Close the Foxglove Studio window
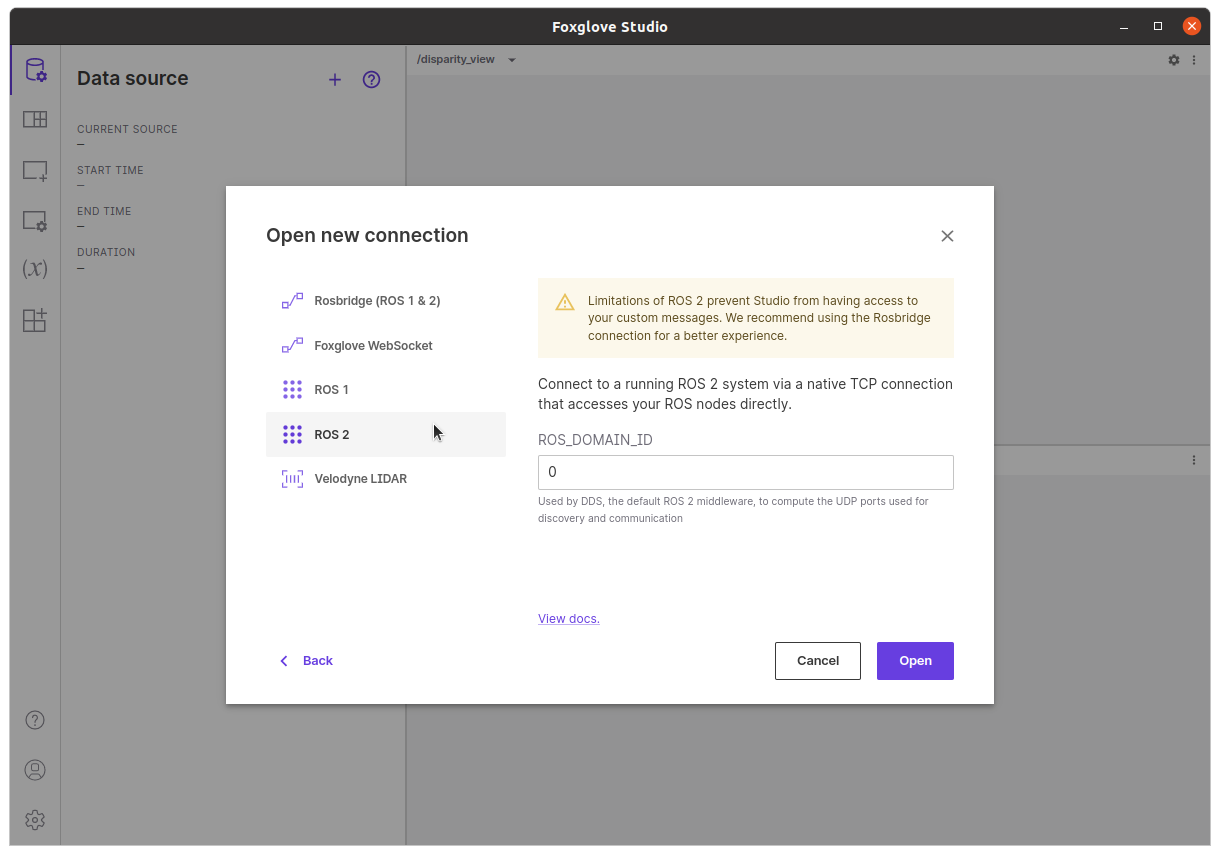Image resolution: width=1220 pixels, height=855 pixels. click(1192, 26)
